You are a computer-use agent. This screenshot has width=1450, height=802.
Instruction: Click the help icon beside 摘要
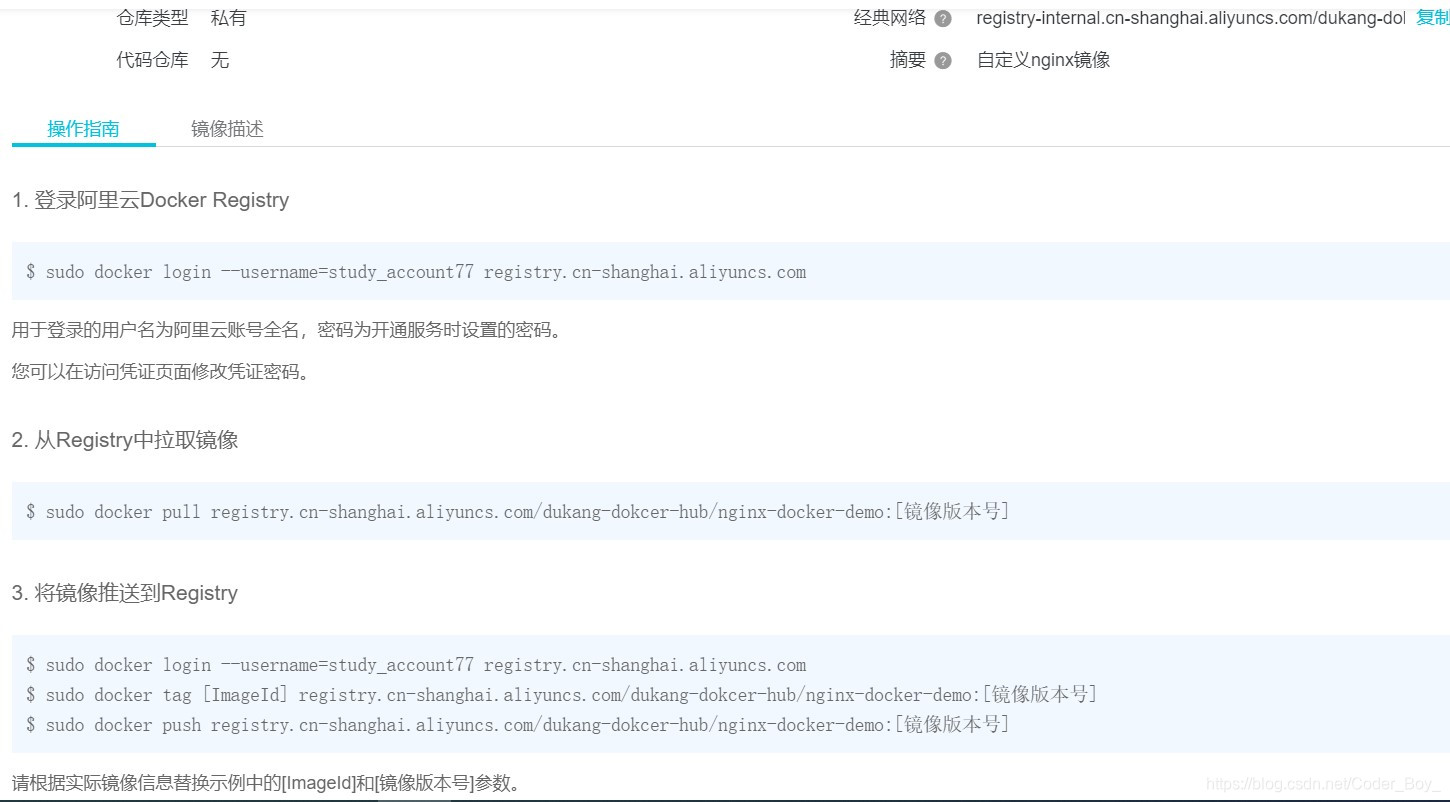pos(944,60)
